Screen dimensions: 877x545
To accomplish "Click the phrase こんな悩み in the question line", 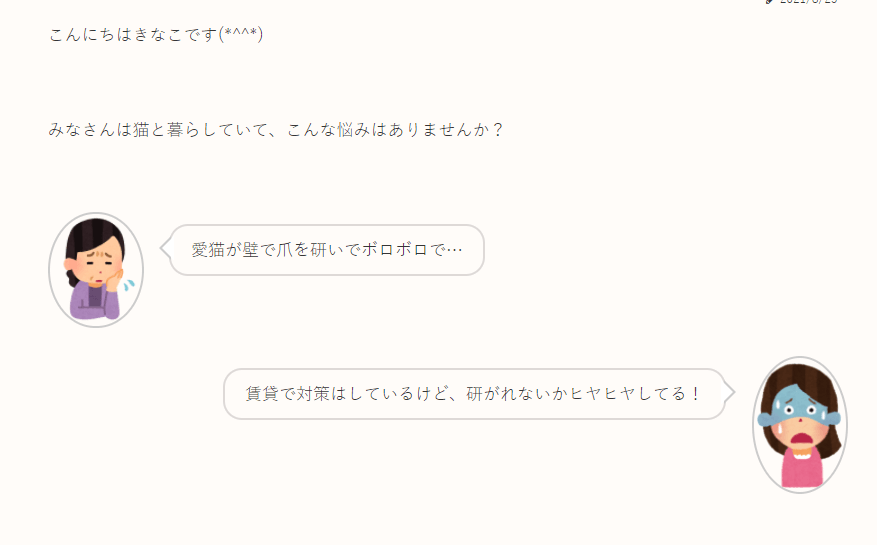I will pos(328,130).
